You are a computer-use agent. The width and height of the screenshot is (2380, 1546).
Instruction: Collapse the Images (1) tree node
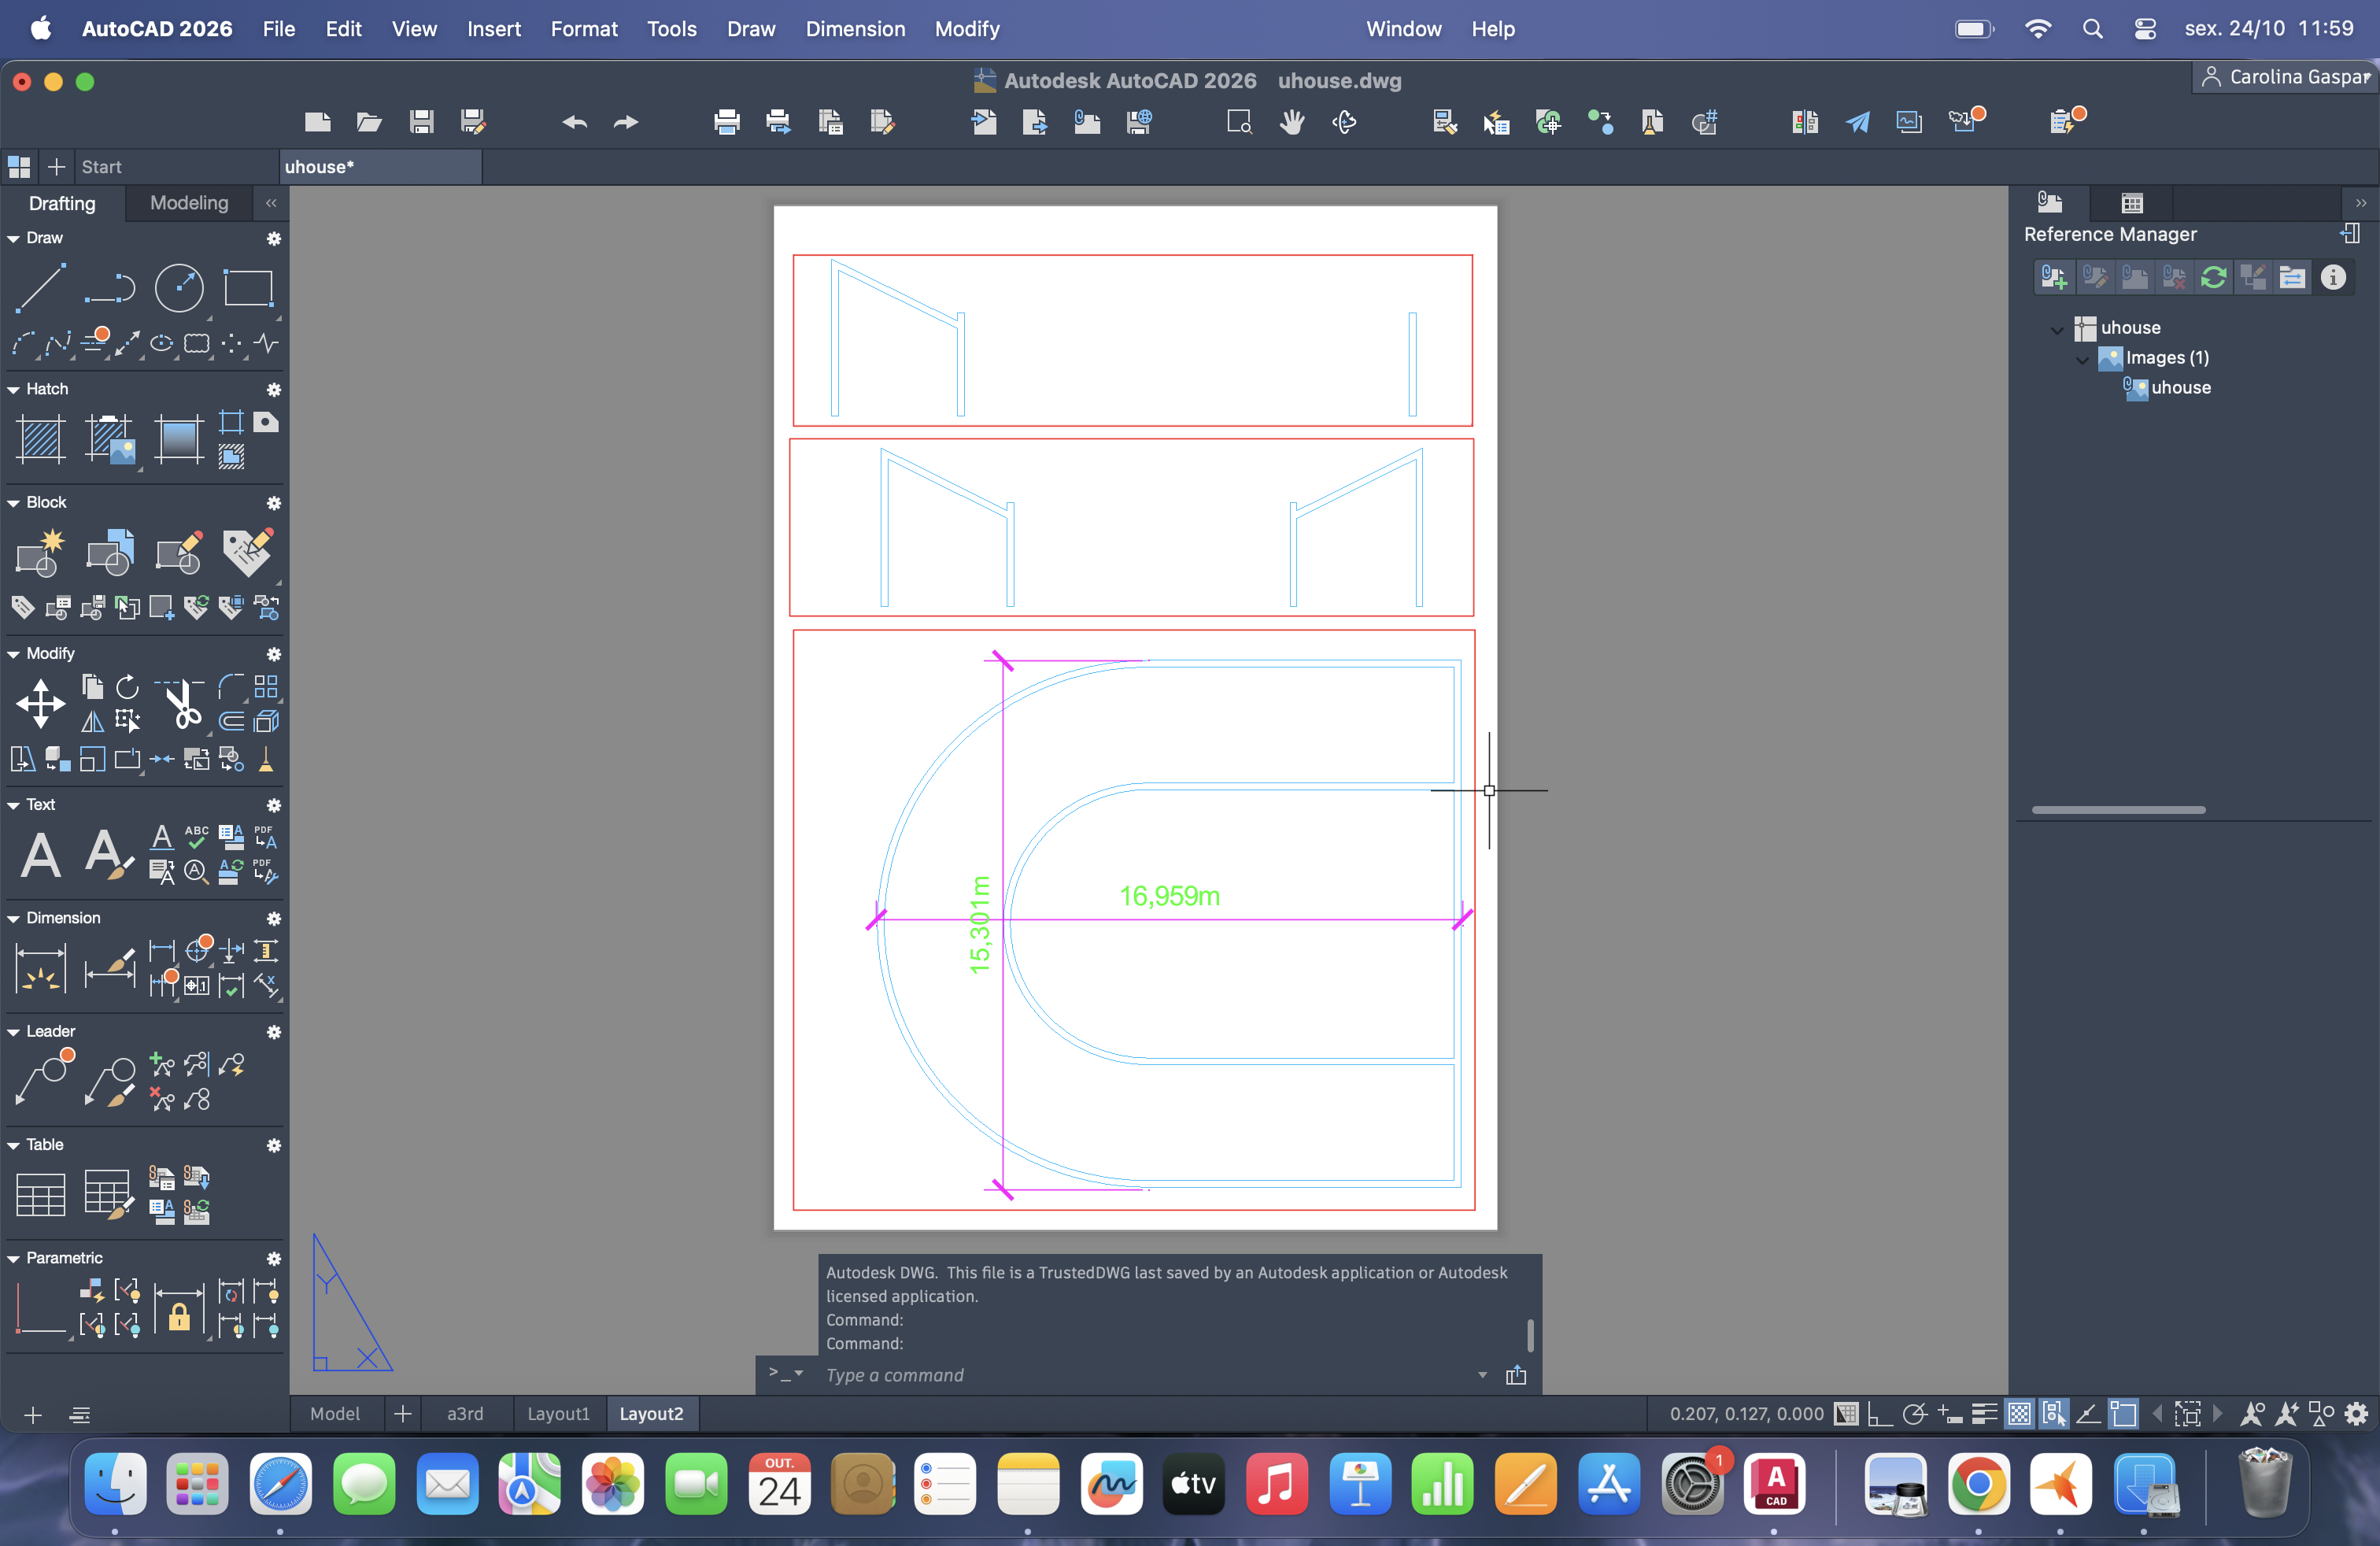(2082, 358)
